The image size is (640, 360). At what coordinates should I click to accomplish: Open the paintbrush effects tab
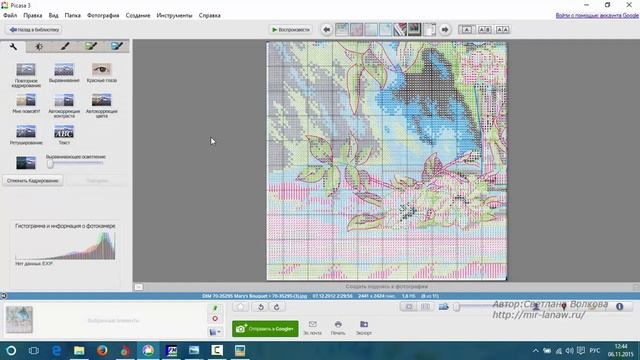coord(64,47)
